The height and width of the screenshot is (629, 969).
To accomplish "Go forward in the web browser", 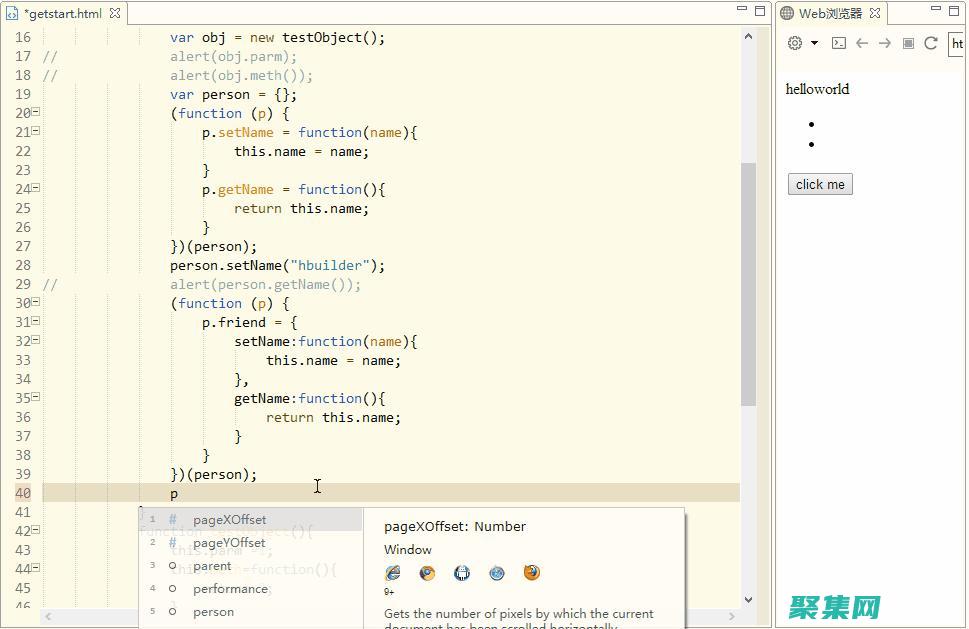I will click(885, 43).
